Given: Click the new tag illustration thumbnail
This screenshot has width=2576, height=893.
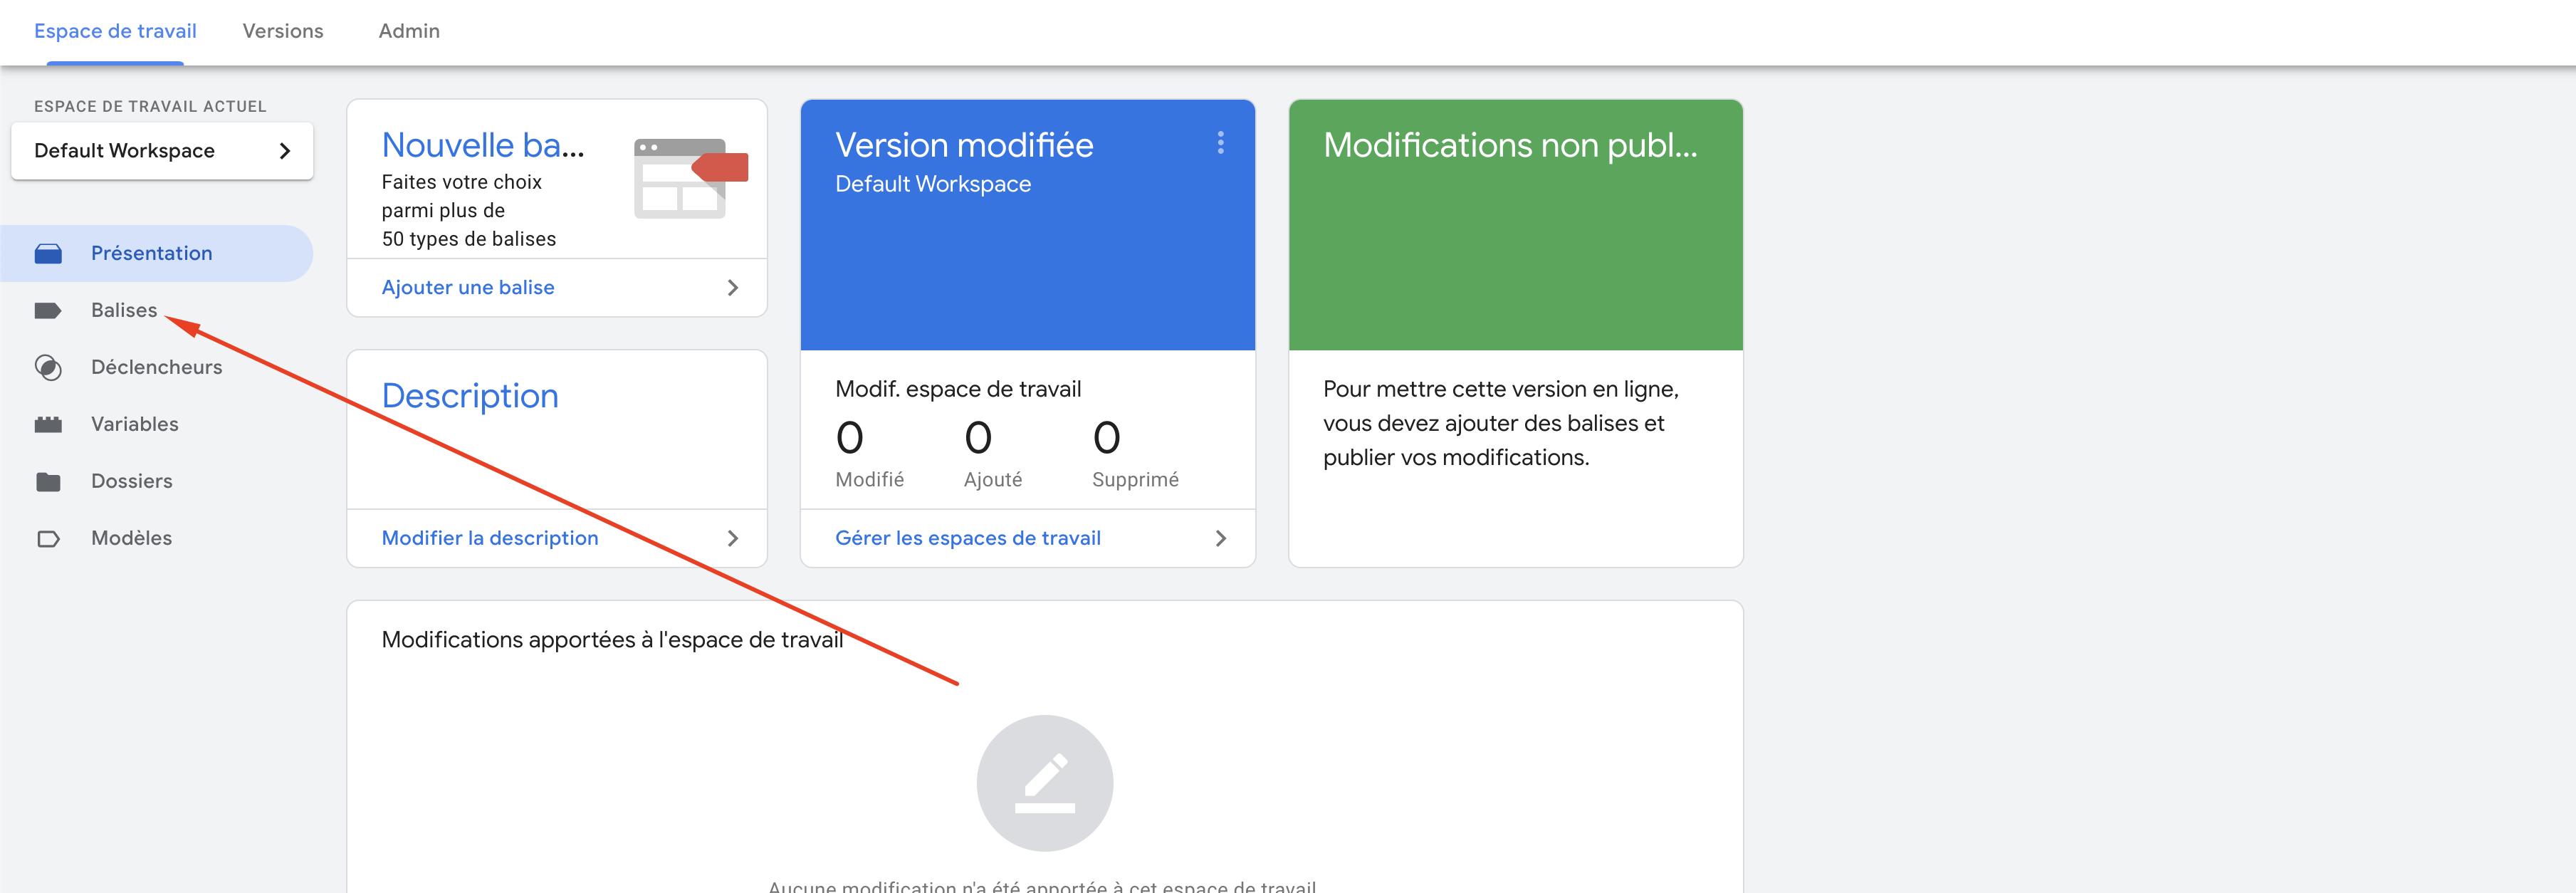Looking at the screenshot, I should tap(690, 178).
